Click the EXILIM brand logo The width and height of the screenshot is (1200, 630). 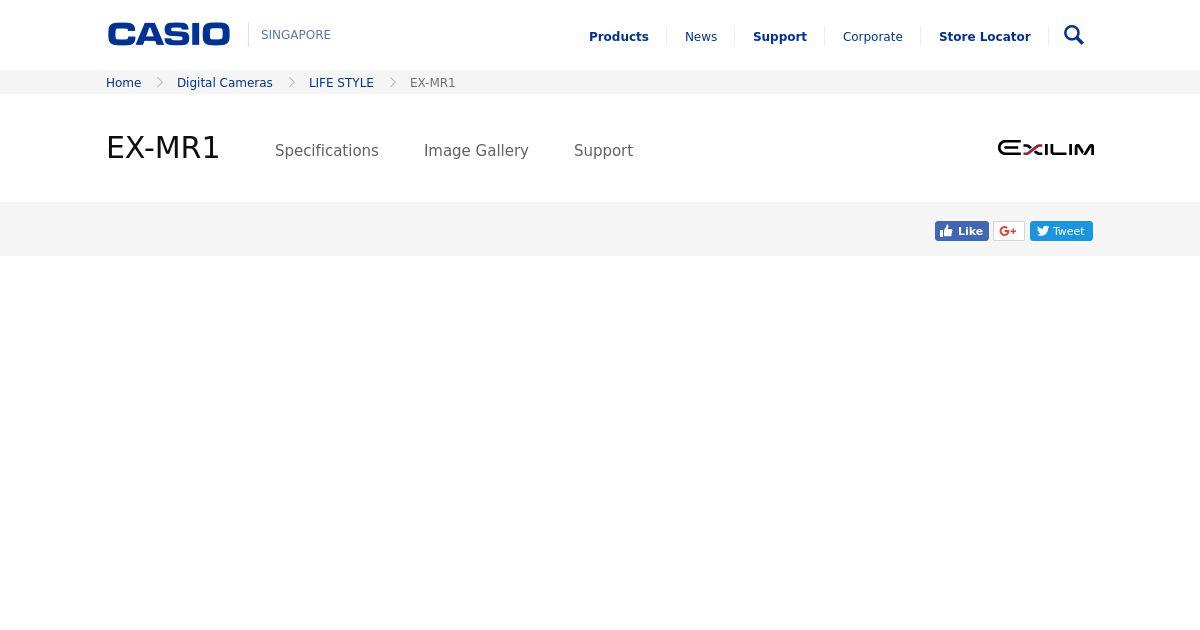coord(1046,148)
